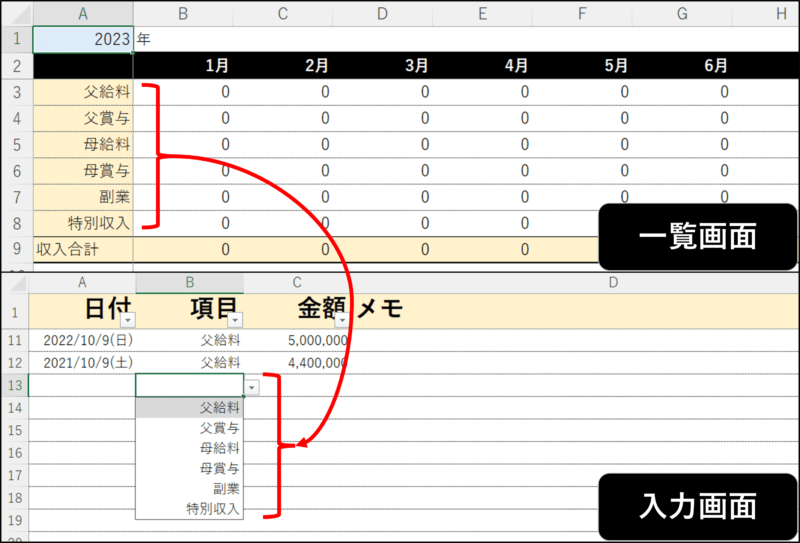Select the 1月 month header cell
The height and width of the screenshot is (543, 800).
click(183, 66)
